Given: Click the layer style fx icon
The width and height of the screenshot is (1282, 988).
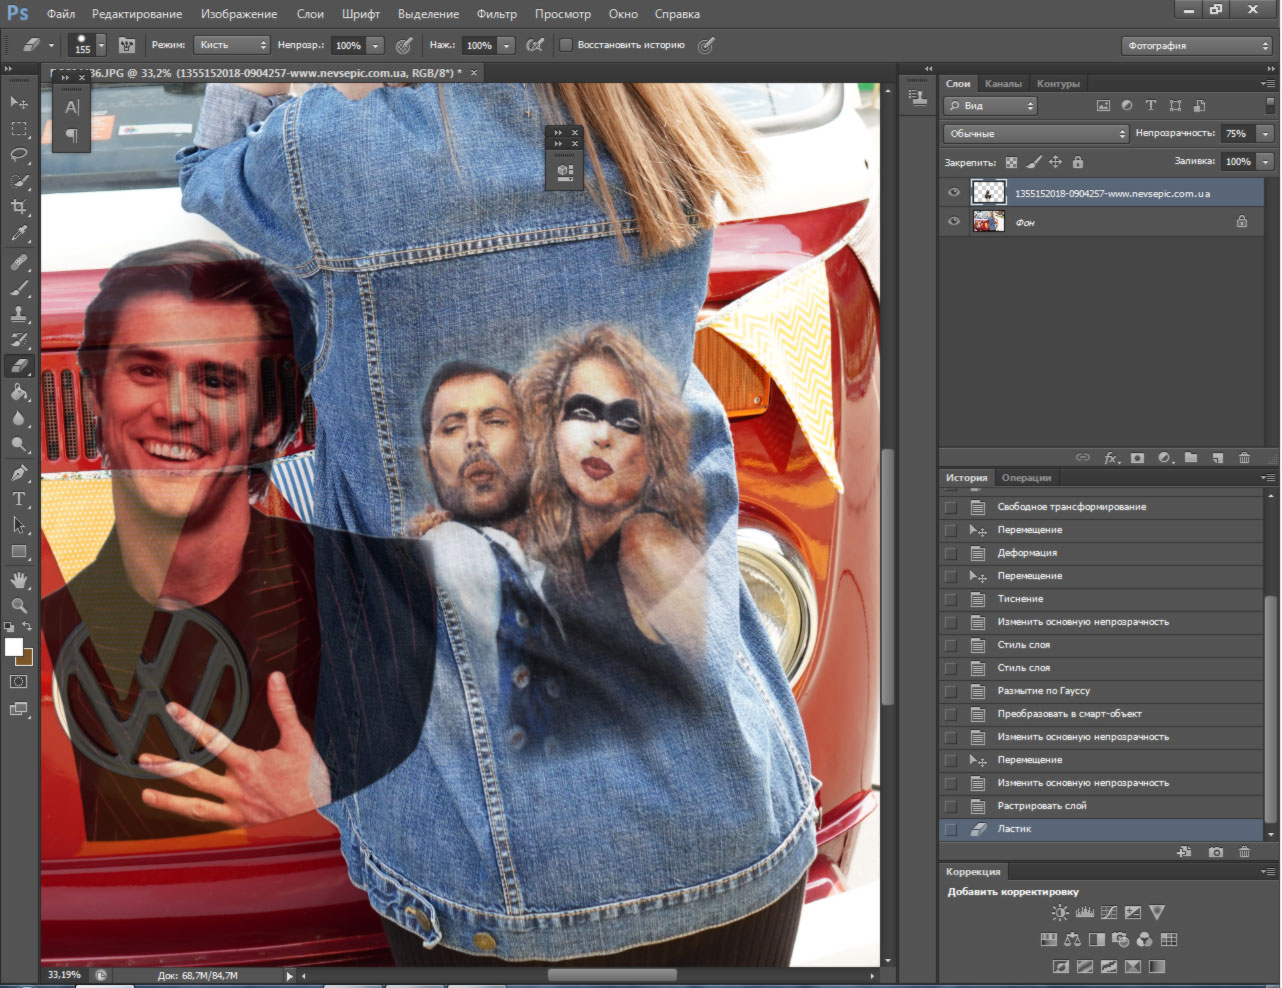Looking at the screenshot, I should coord(1111,458).
